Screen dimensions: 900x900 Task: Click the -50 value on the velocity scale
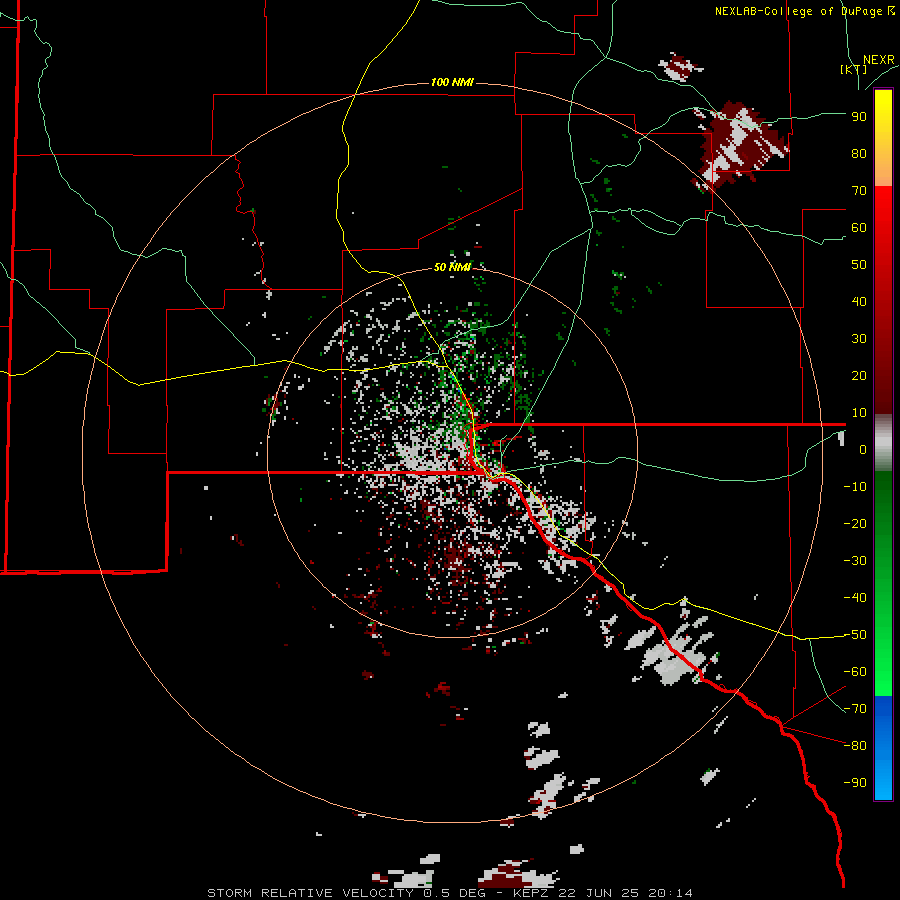click(855, 635)
